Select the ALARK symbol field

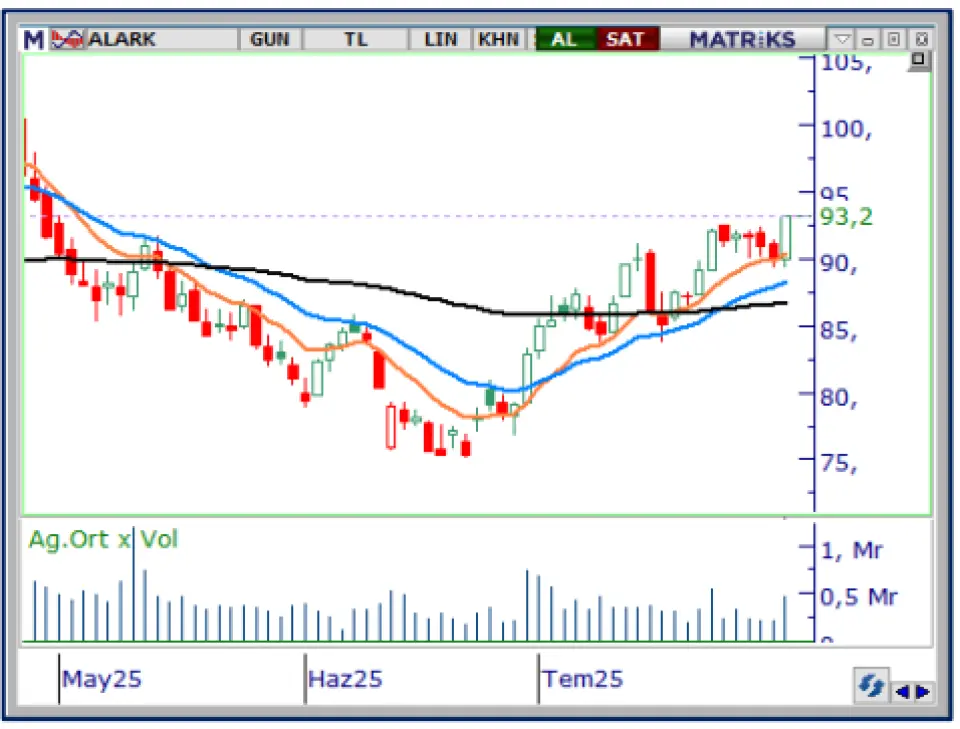pyautogui.click(x=162, y=40)
